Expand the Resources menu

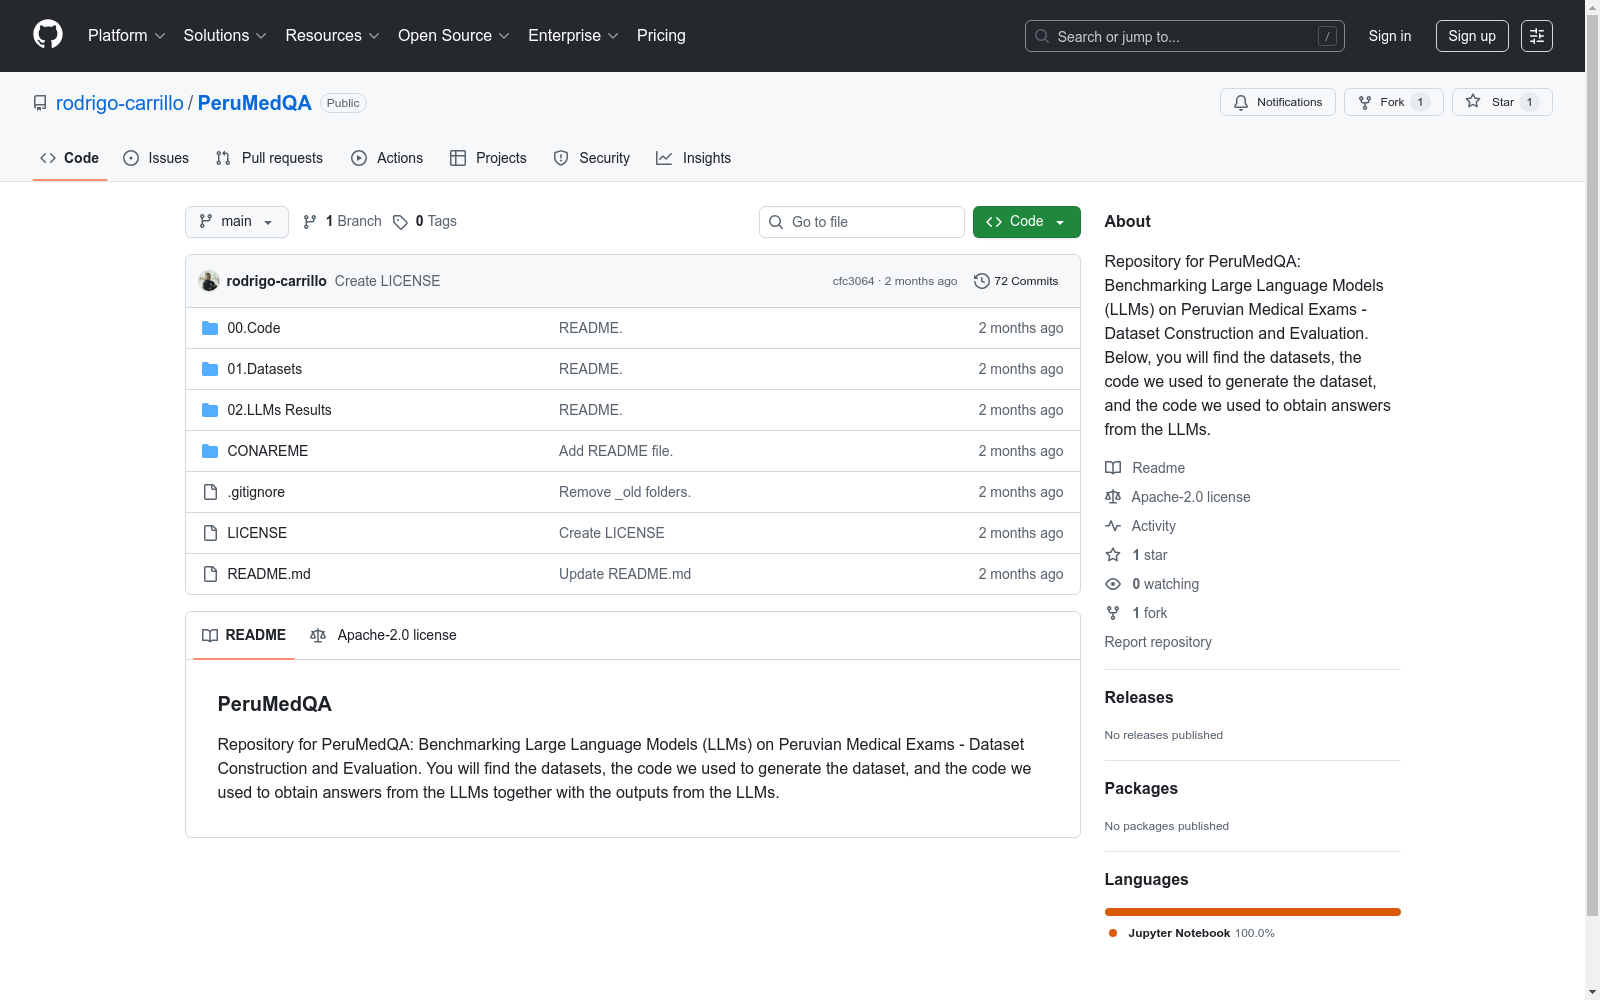(333, 36)
